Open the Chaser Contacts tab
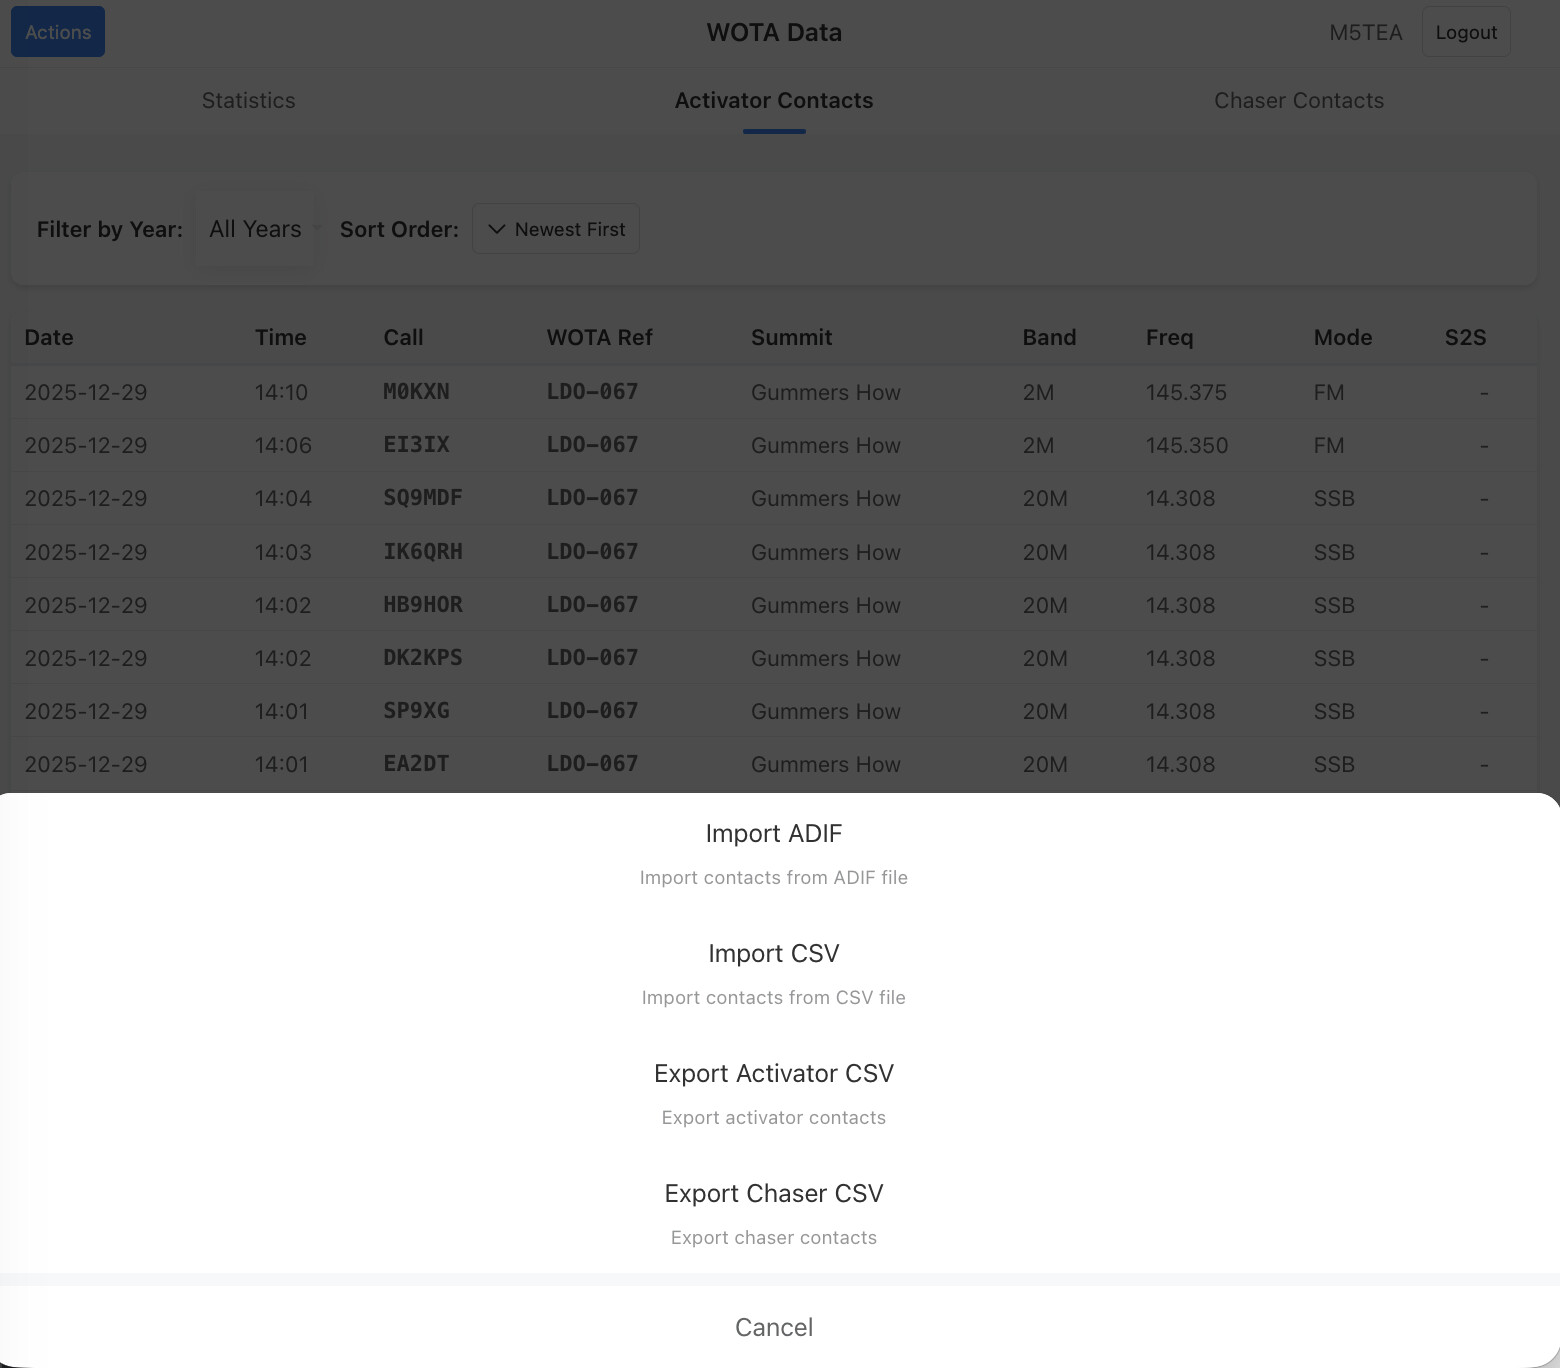Image resolution: width=1560 pixels, height=1368 pixels. point(1298,100)
